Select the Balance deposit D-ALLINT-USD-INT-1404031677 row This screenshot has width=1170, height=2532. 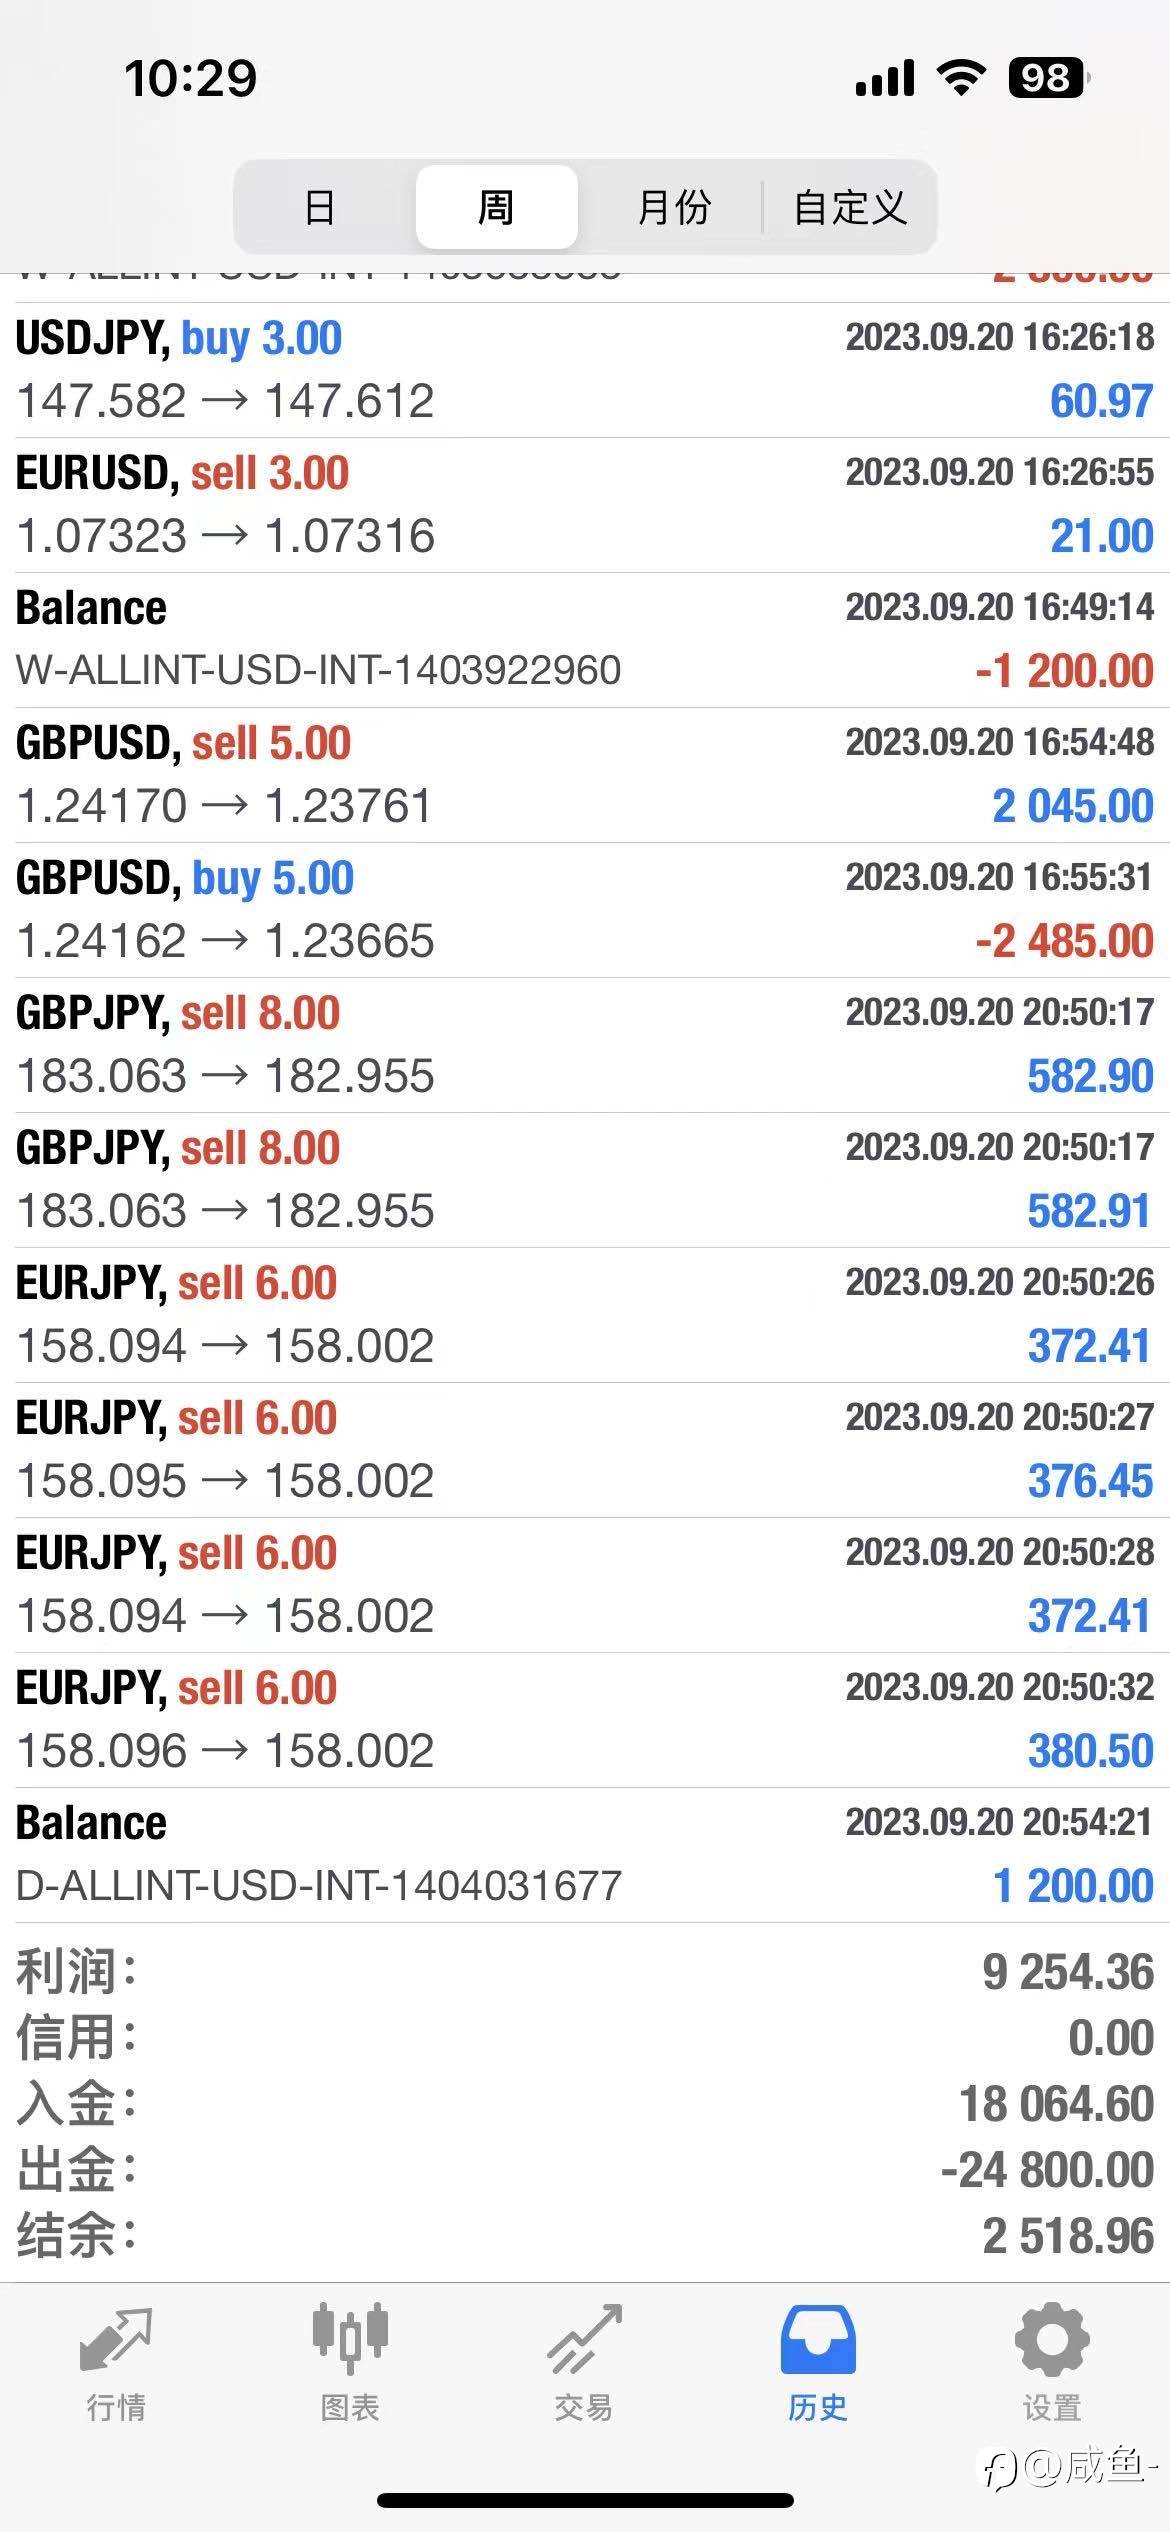pos(585,1855)
